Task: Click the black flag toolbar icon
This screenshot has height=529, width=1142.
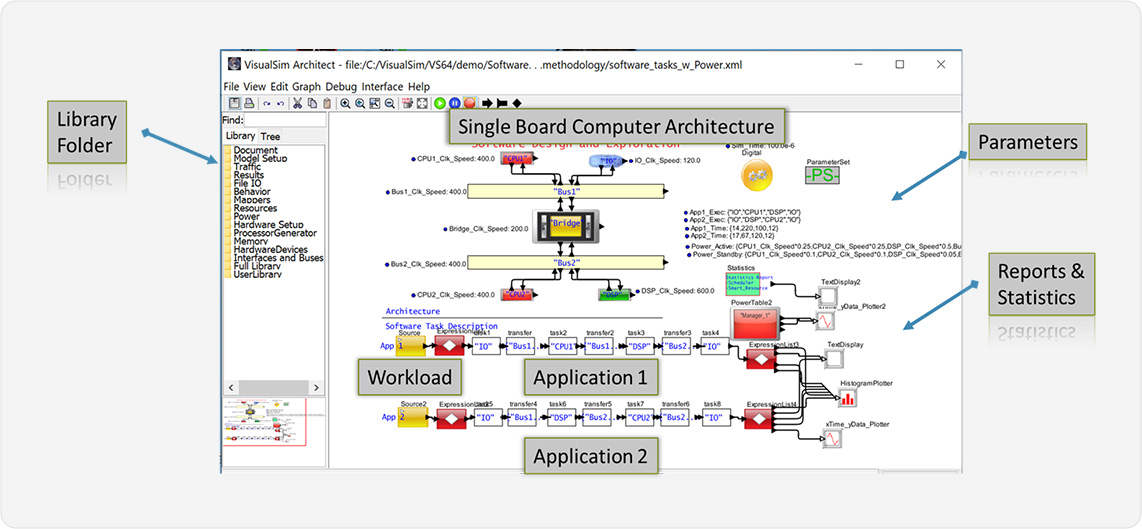Action: coord(502,103)
